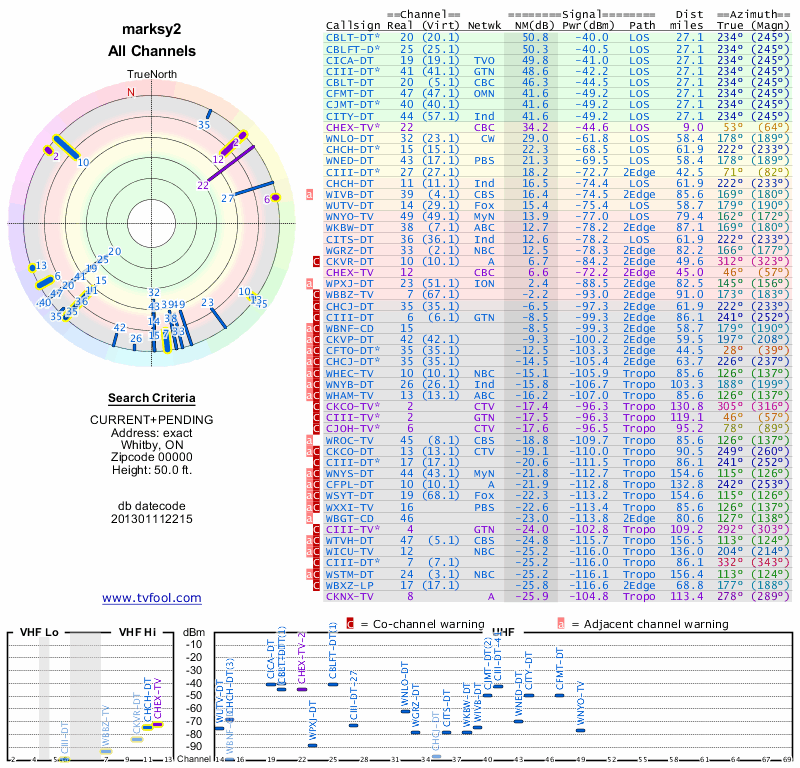The width and height of the screenshot is (800, 768).
Task: Click the 'WHEC-TV' callsign
Action: tap(349, 374)
